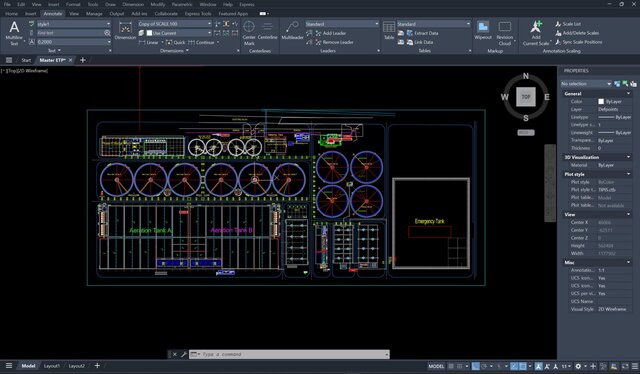Collapse the General section in Properties
The height and width of the screenshot is (374, 640).
[x=628, y=94]
